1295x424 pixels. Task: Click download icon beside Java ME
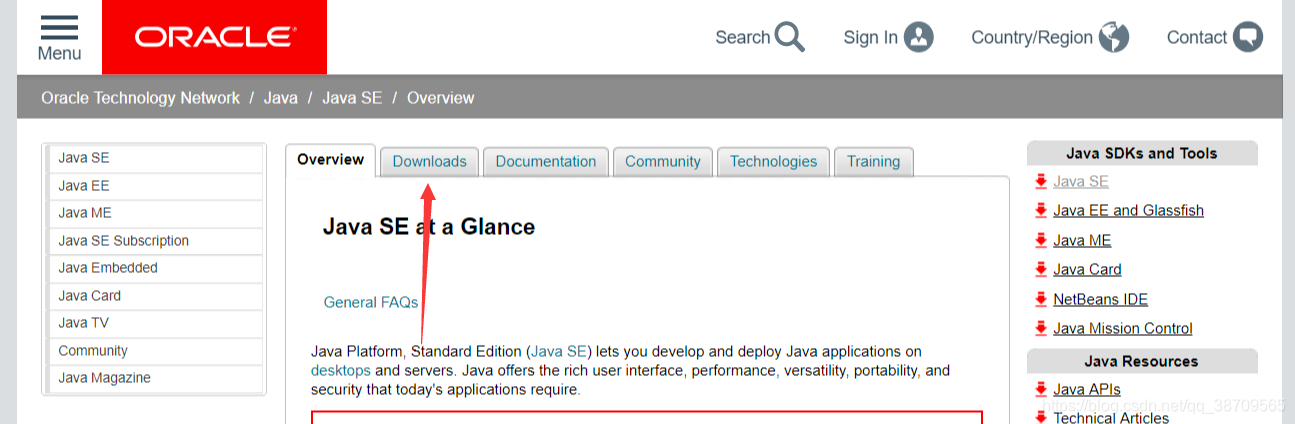coord(1041,240)
